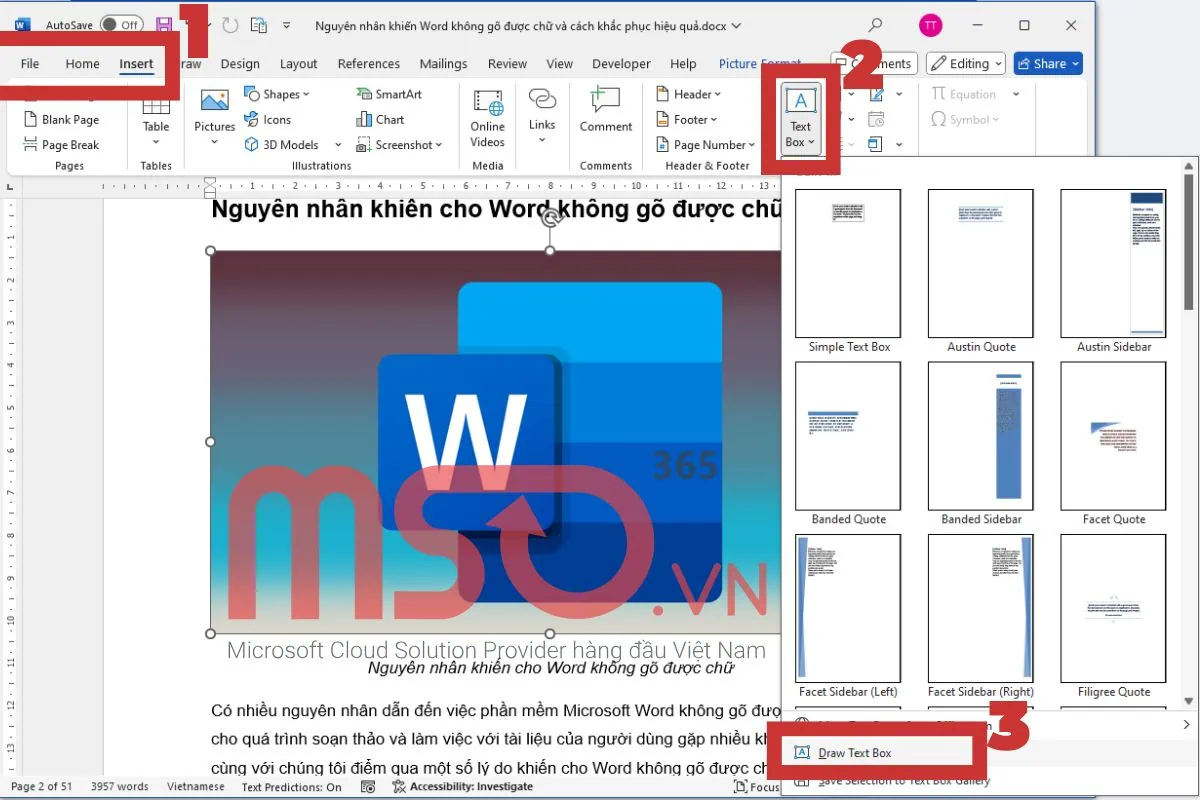Select the Austin Quote text box style
Image resolution: width=1200 pixels, height=800 pixels.
click(981, 262)
